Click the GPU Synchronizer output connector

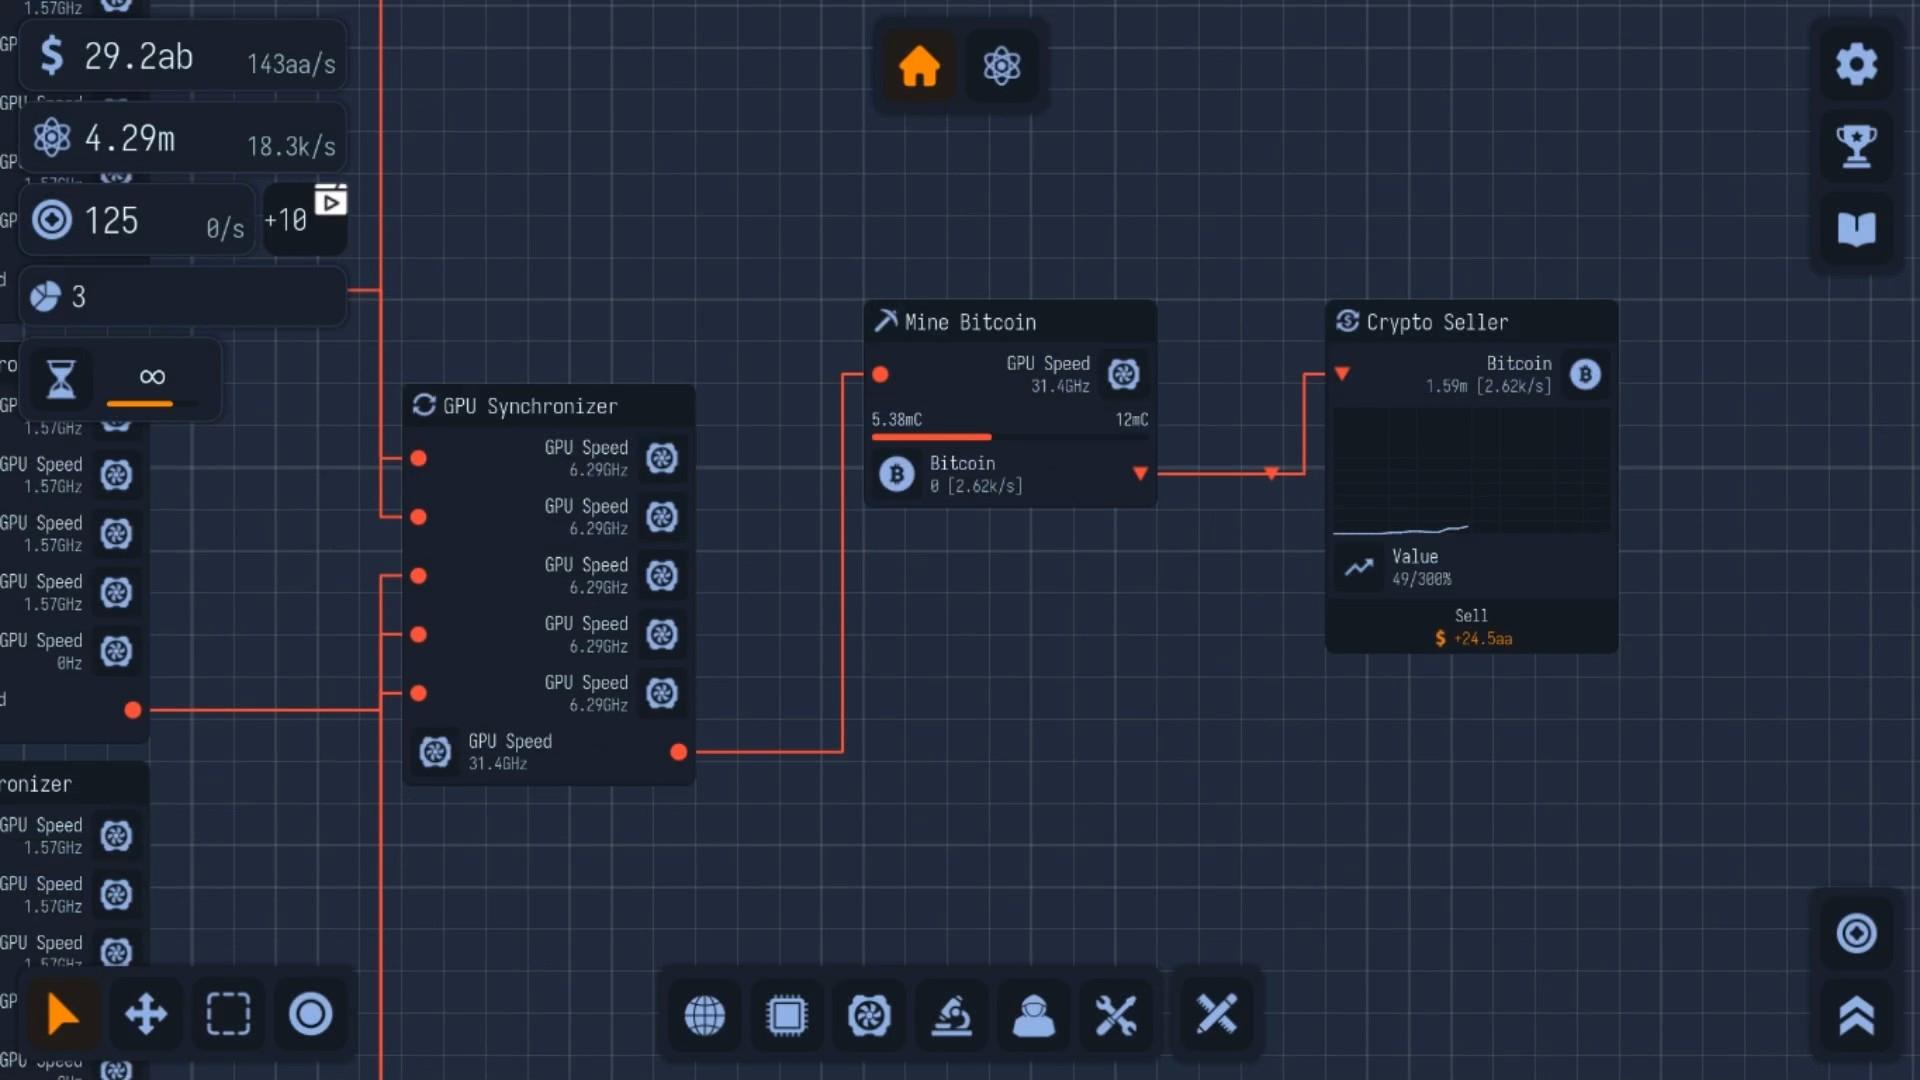coord(678,752)
